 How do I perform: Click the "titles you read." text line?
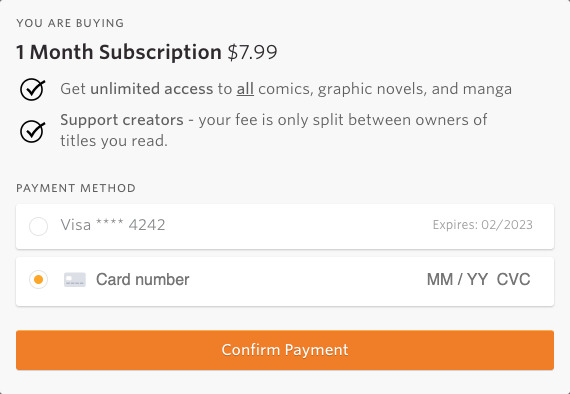coord(114,141)
